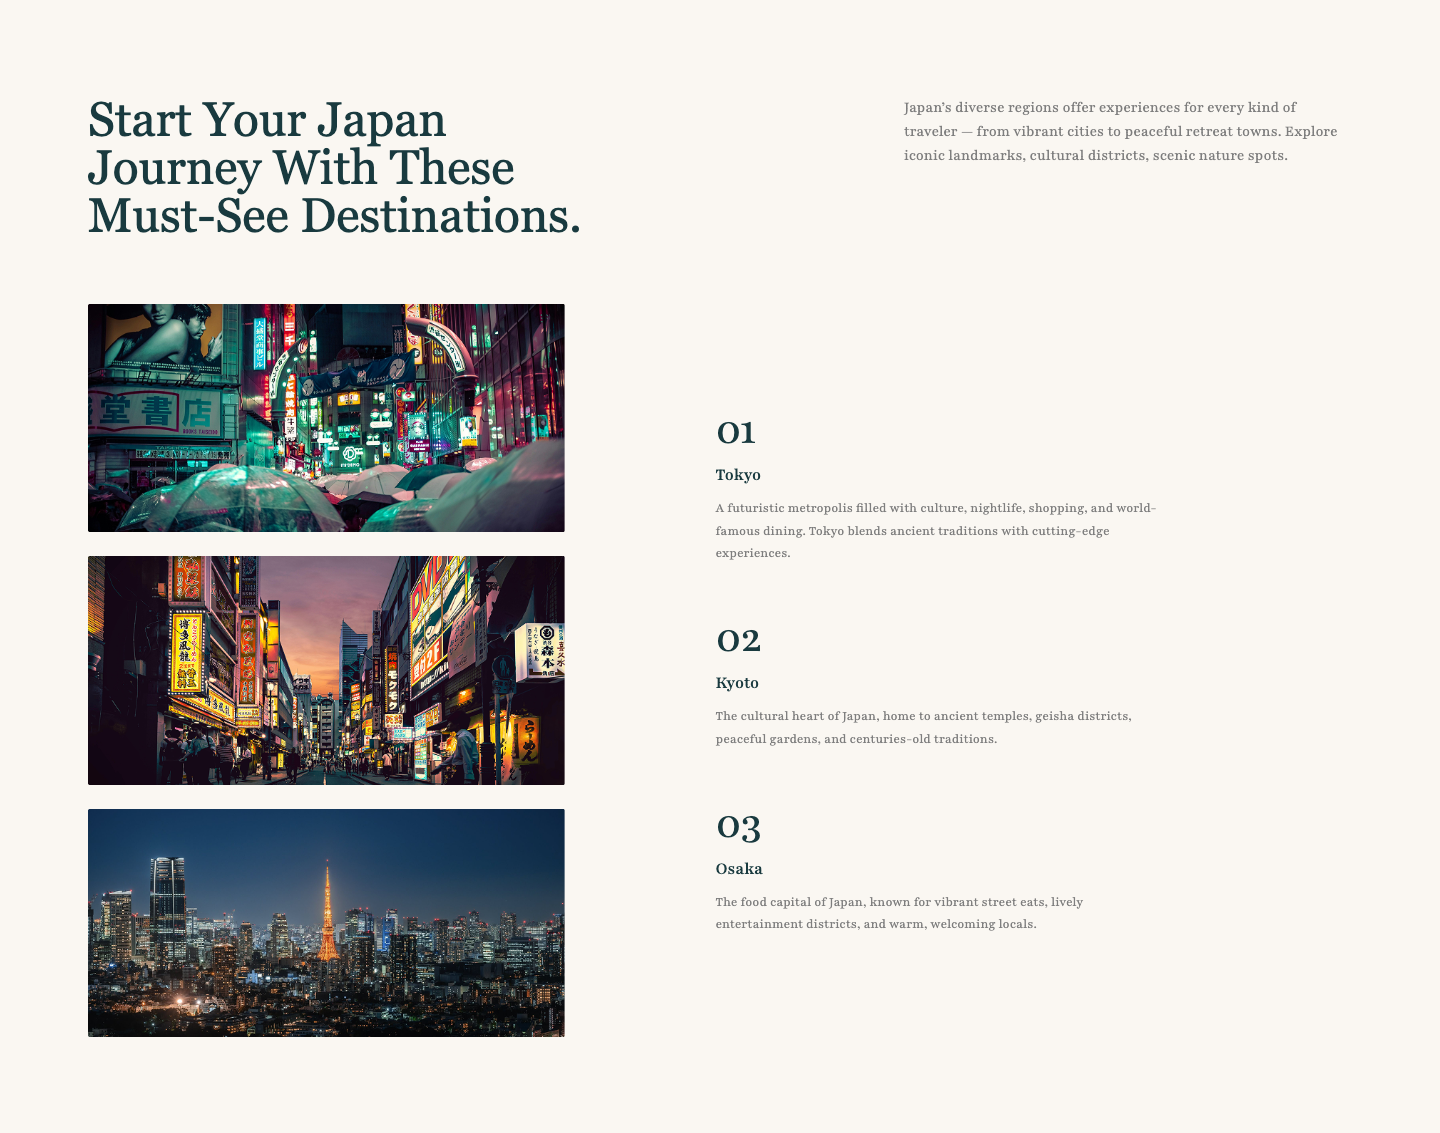Click the Tokyo description about futuristic metropolis
This screenshot has height=1133, width=1440.
935,530
